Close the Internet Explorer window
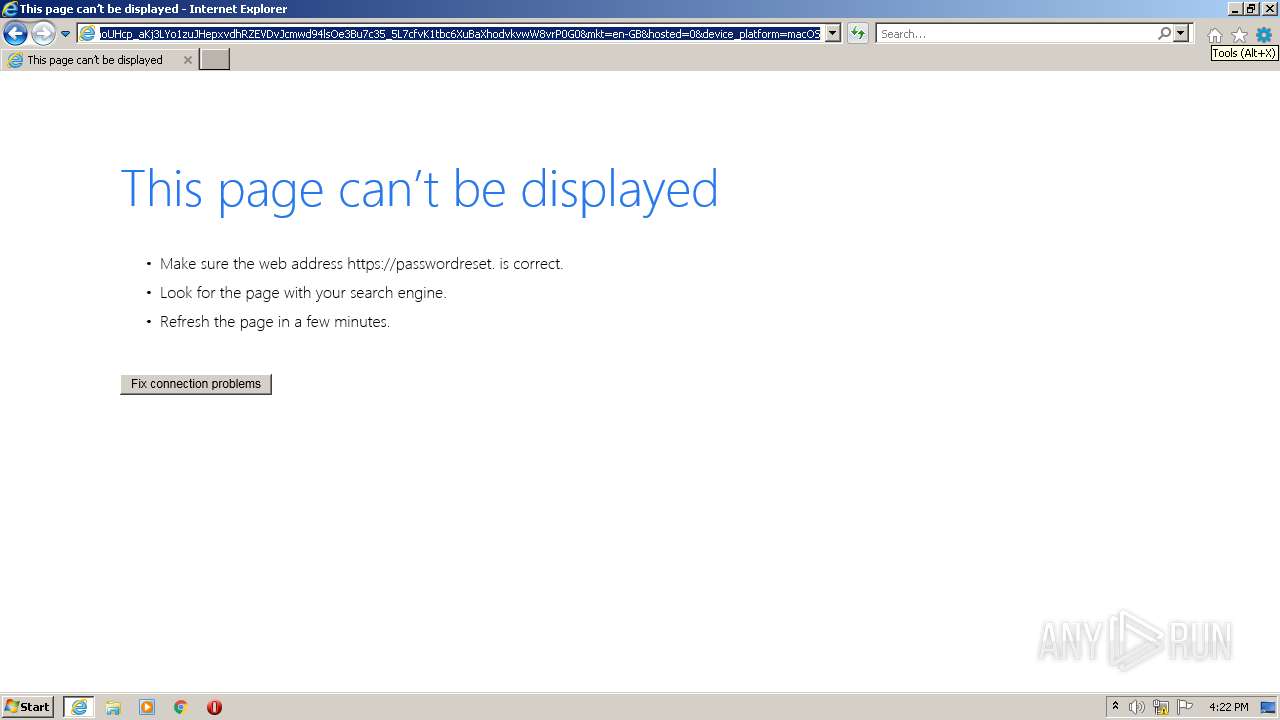Image resolution: width=1280 pixels, height=720 pixels. pyautogui.click(x=1269, y=8)
